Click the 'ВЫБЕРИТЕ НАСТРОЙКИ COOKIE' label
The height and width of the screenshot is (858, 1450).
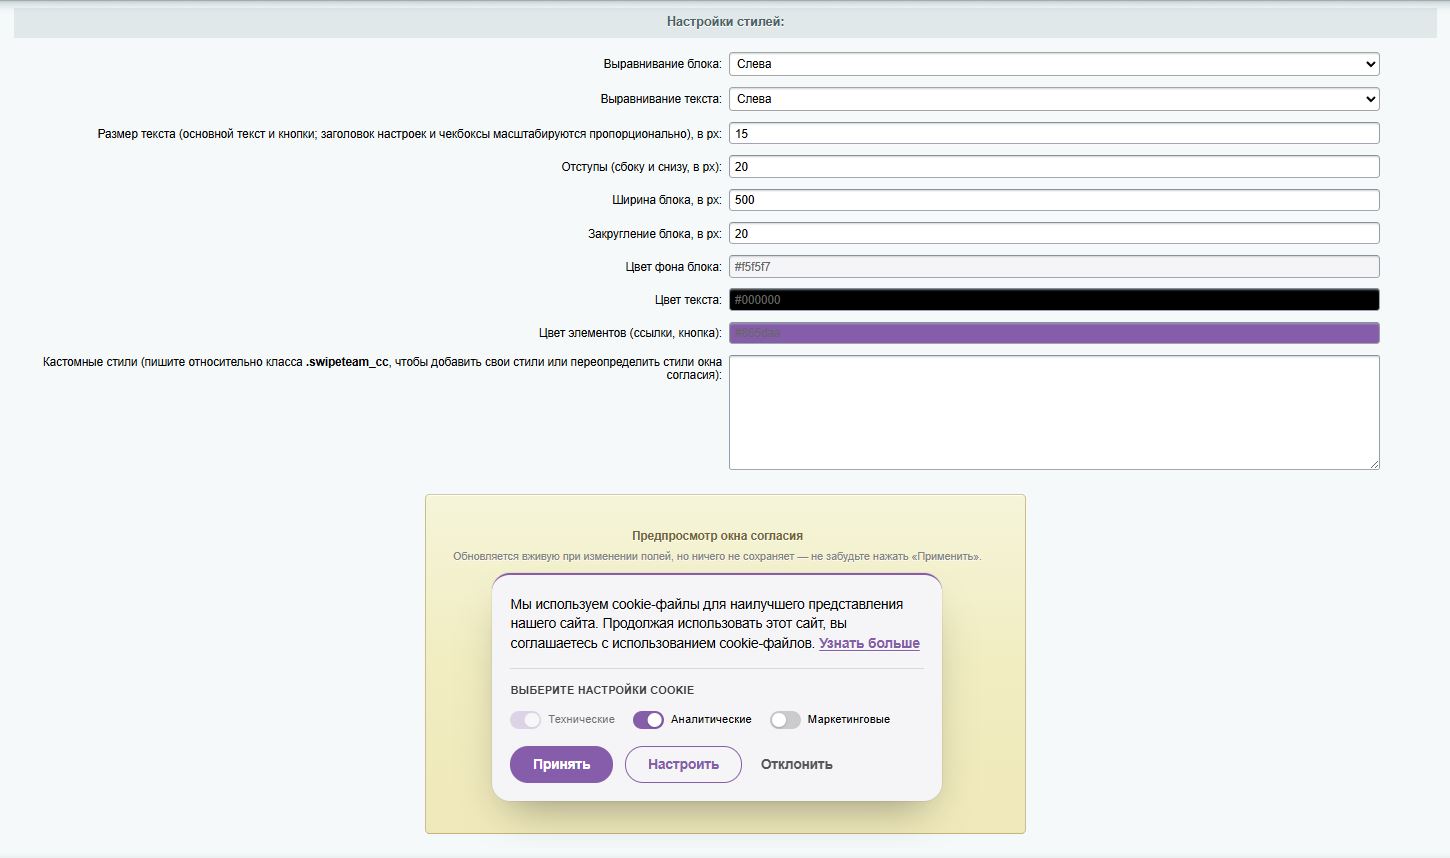pos(602,690)
